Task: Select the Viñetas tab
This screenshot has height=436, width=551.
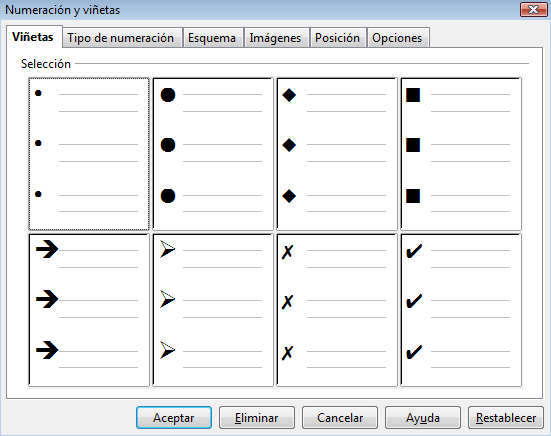Action: tap(33, 37)
